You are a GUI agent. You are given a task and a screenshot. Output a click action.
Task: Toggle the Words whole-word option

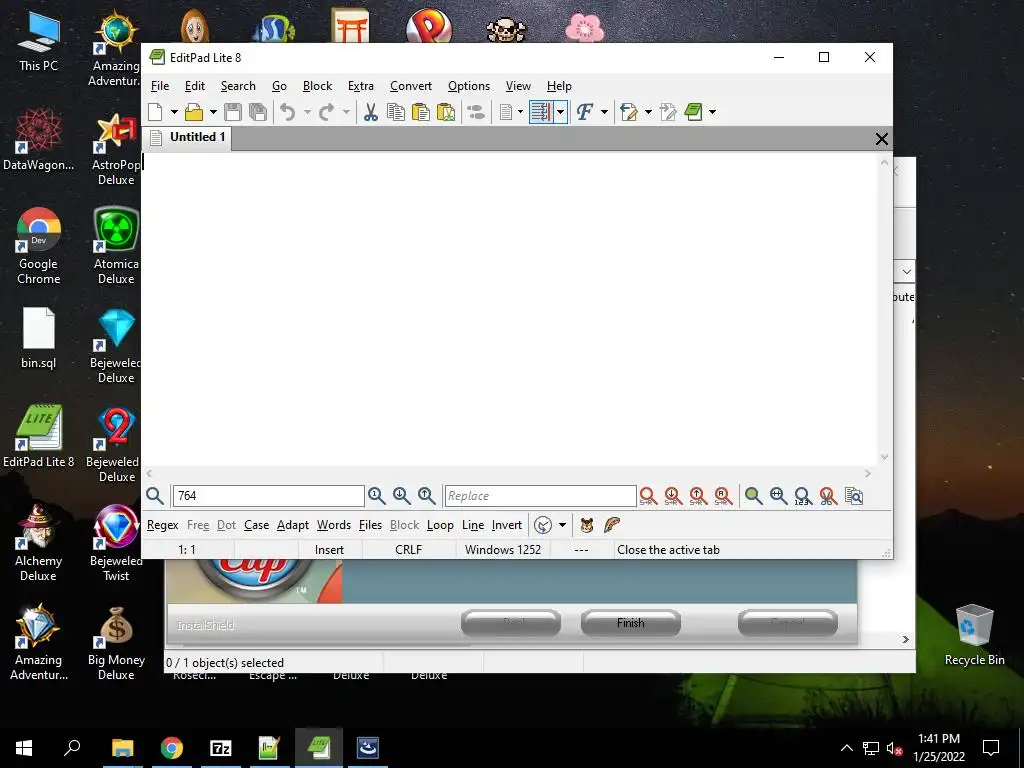334,525
